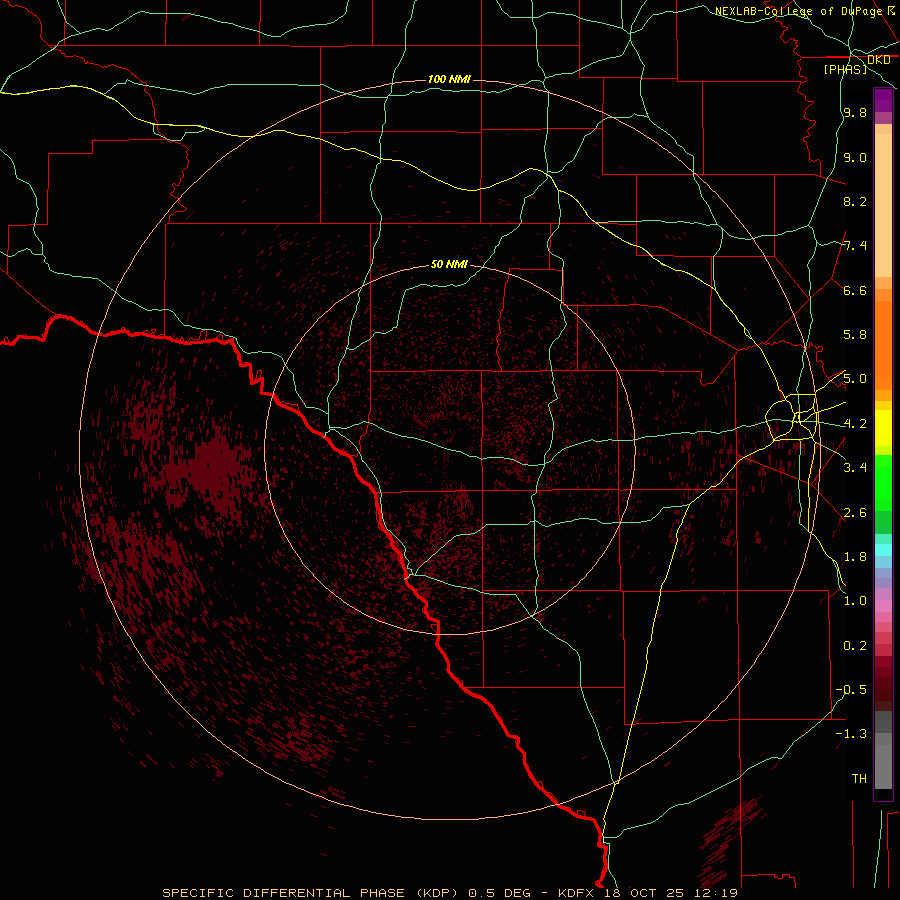Click the yellow segment of the color bar
Image resolution: width=900 pixels, height=900 pixels.
[883, 428]
